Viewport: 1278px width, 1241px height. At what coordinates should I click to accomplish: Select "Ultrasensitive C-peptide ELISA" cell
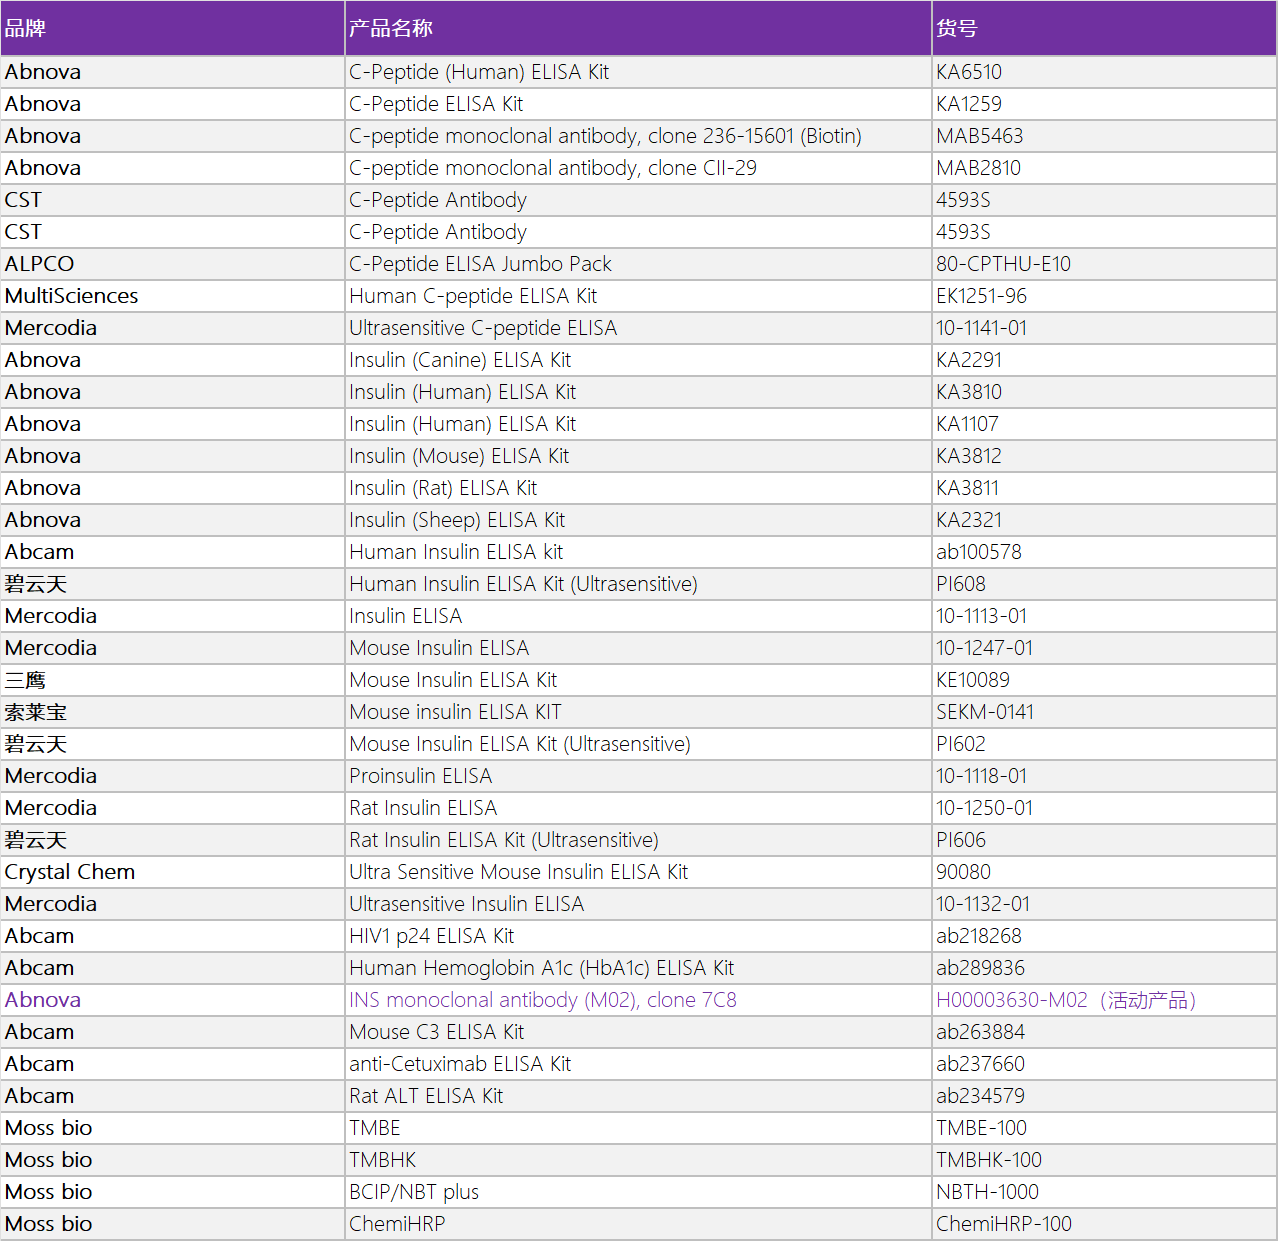pos(483,328)
